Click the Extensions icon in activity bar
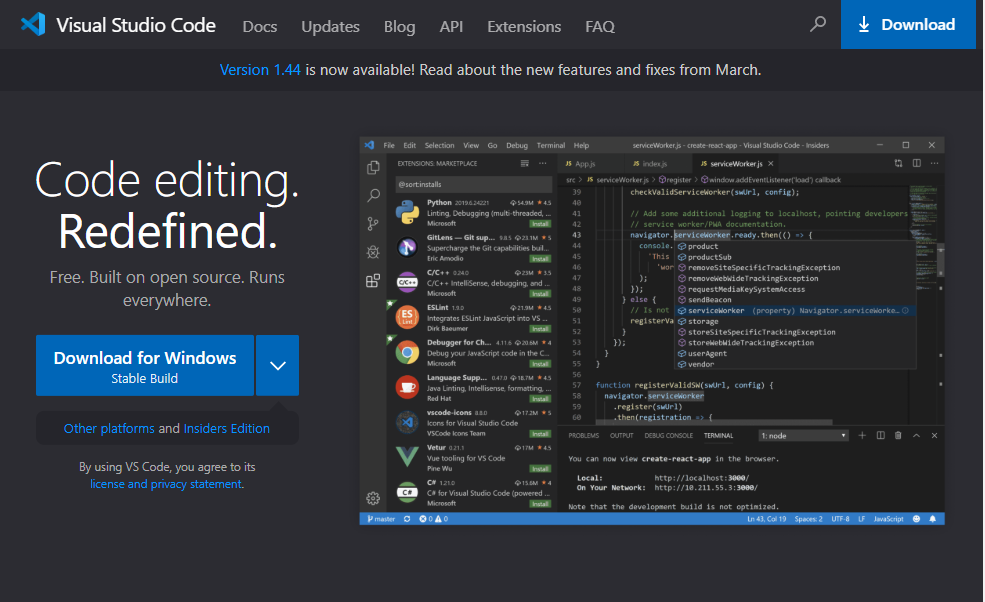Viewport: 985px width, 602px height. (373, 280)
